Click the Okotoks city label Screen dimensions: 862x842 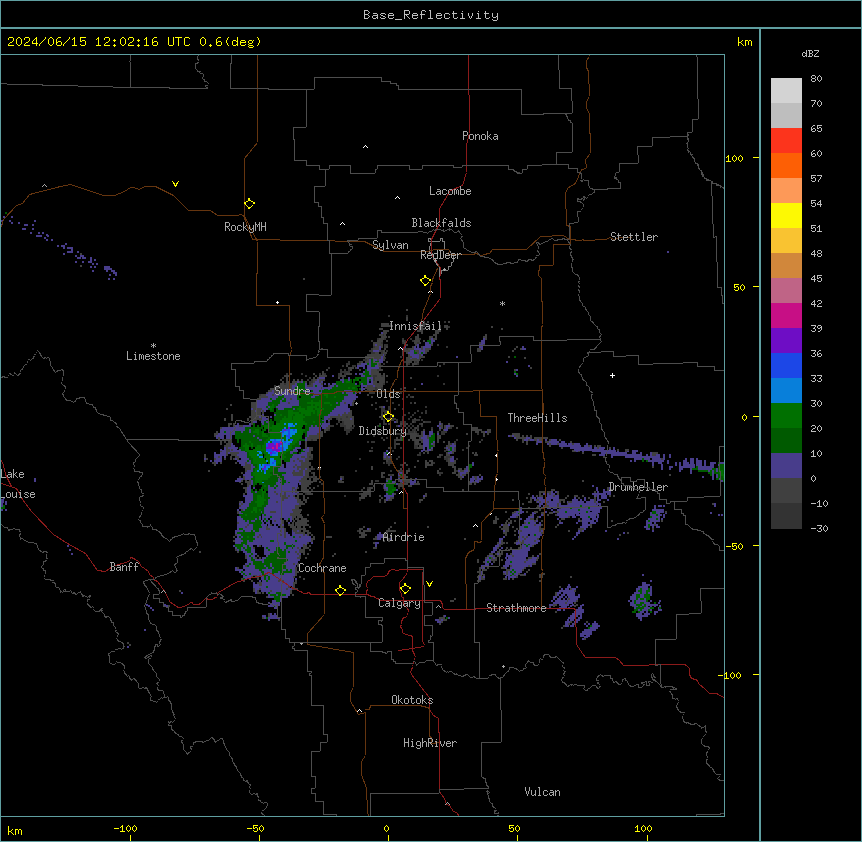point(412,700)
